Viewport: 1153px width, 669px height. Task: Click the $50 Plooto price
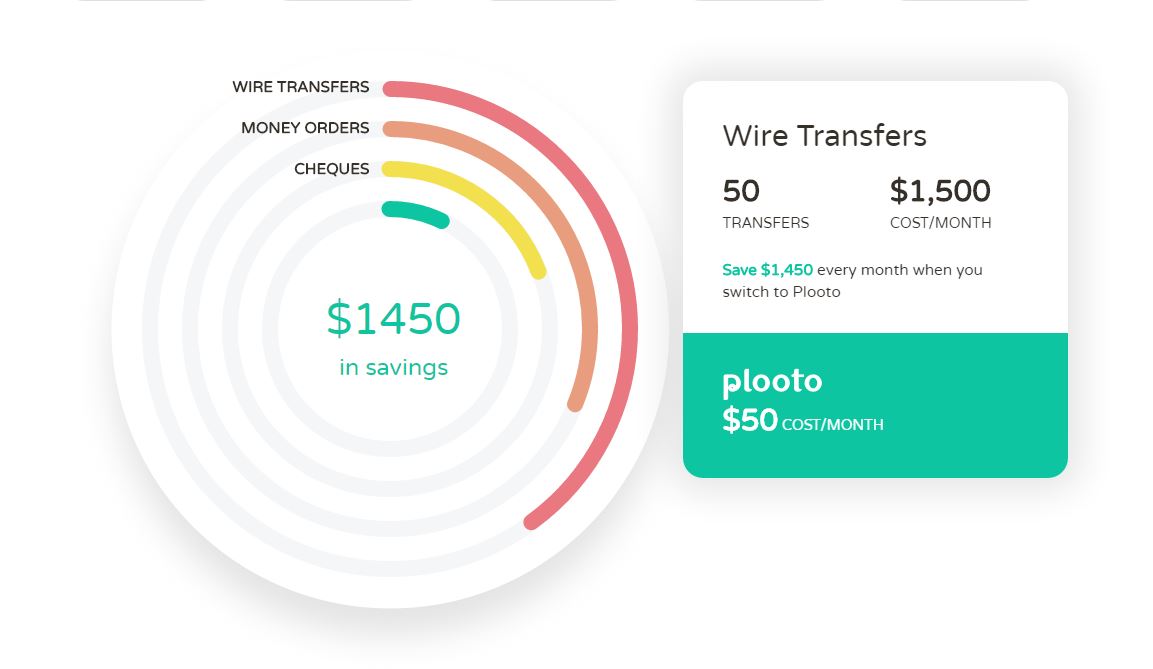pos(749,421)
